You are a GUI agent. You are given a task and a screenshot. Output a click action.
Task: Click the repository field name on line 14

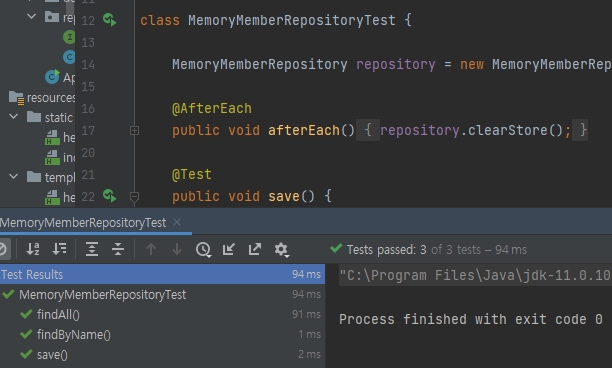coord(395,64)
